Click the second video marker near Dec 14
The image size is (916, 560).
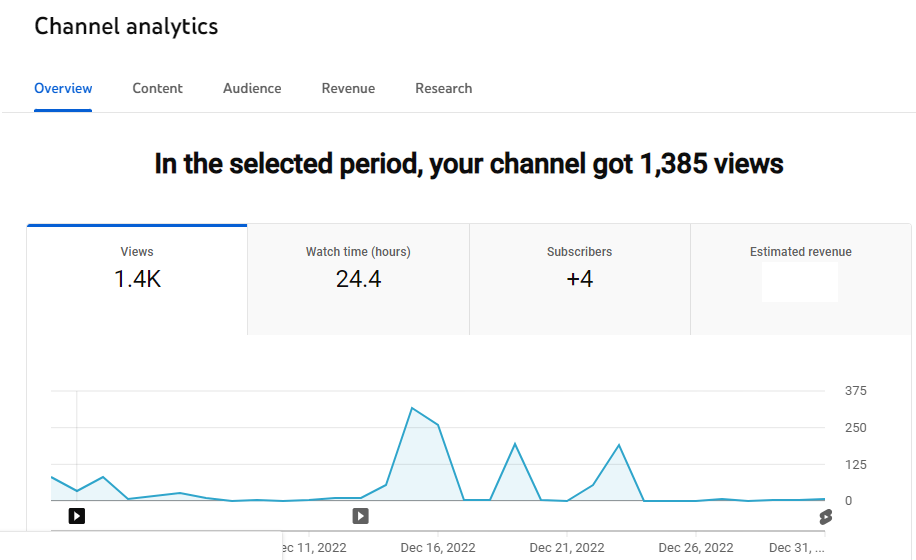tap(360, 516)
